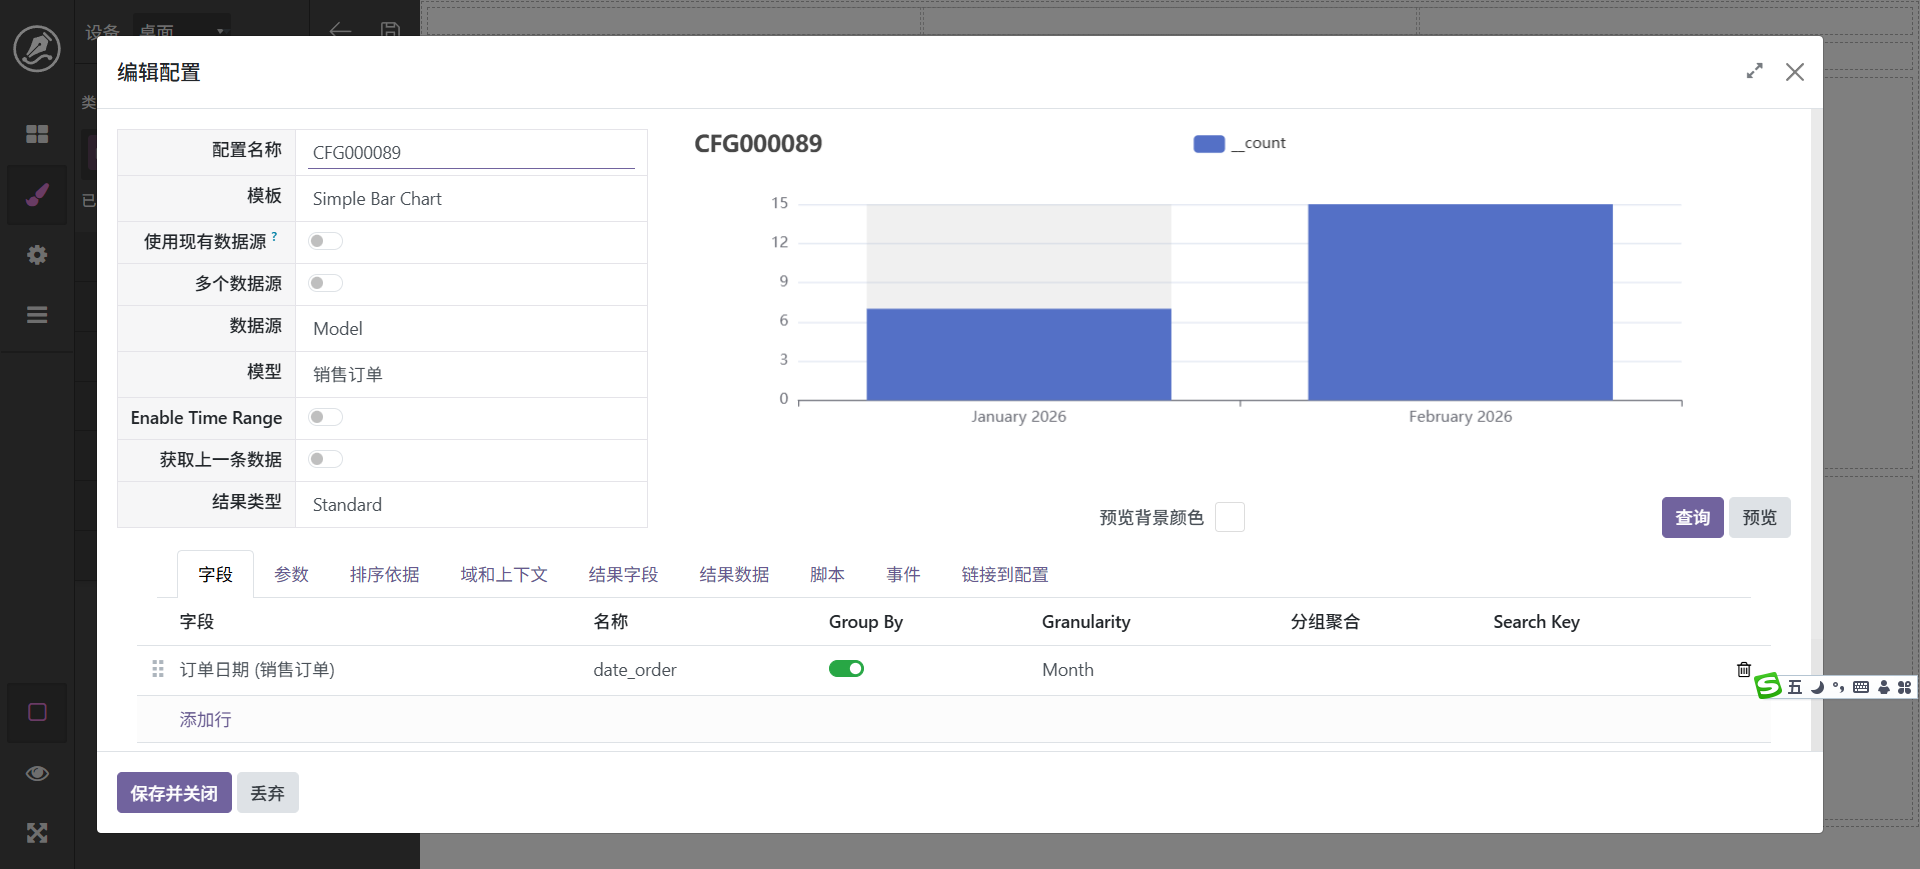Click the _count legend marker
This screenshot has width=1920, height=869.
(x=1208, y=144)
